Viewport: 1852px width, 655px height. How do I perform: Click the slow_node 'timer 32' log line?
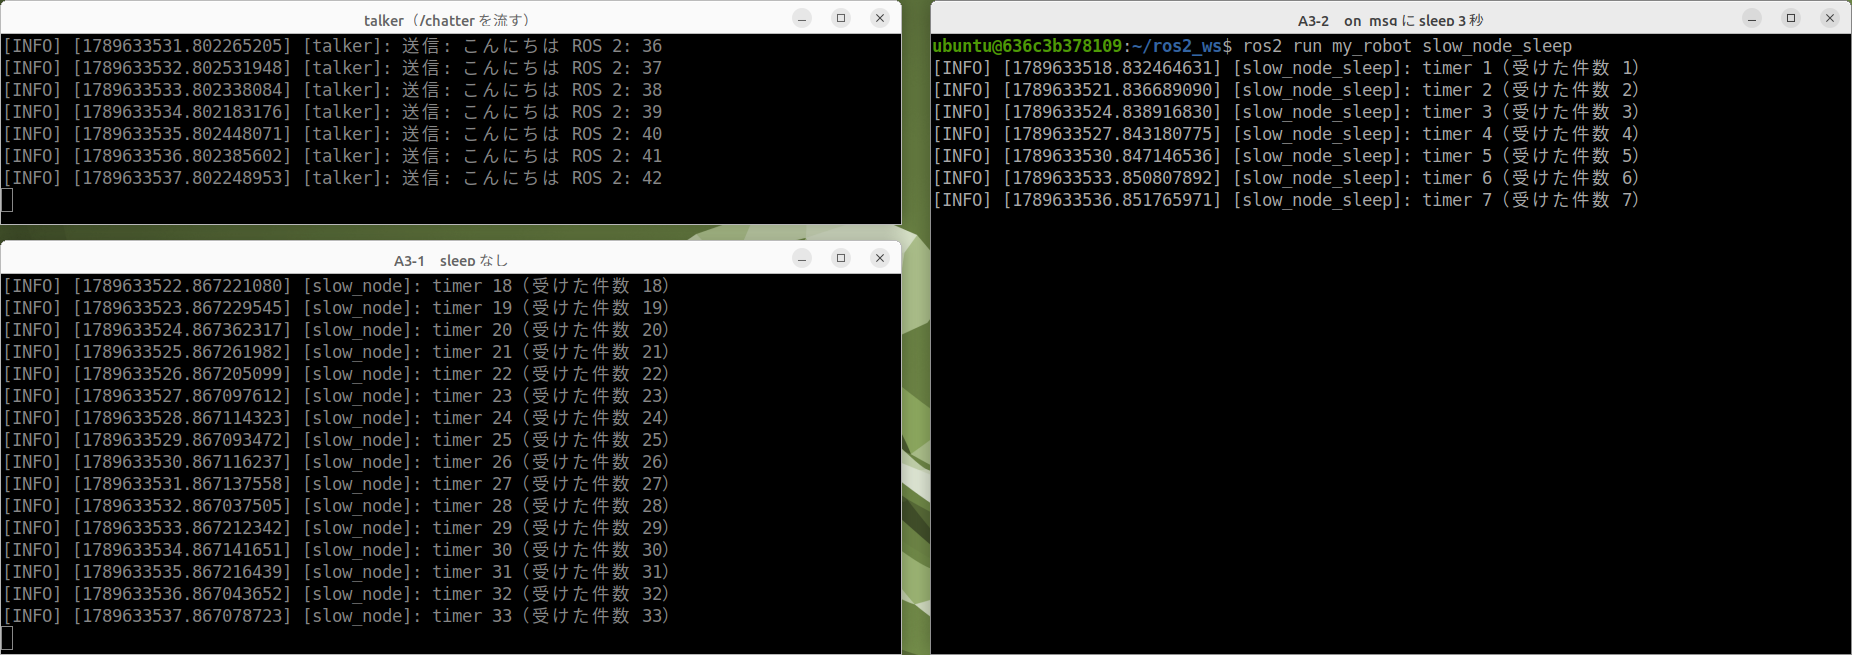click(x=336, y=594)
